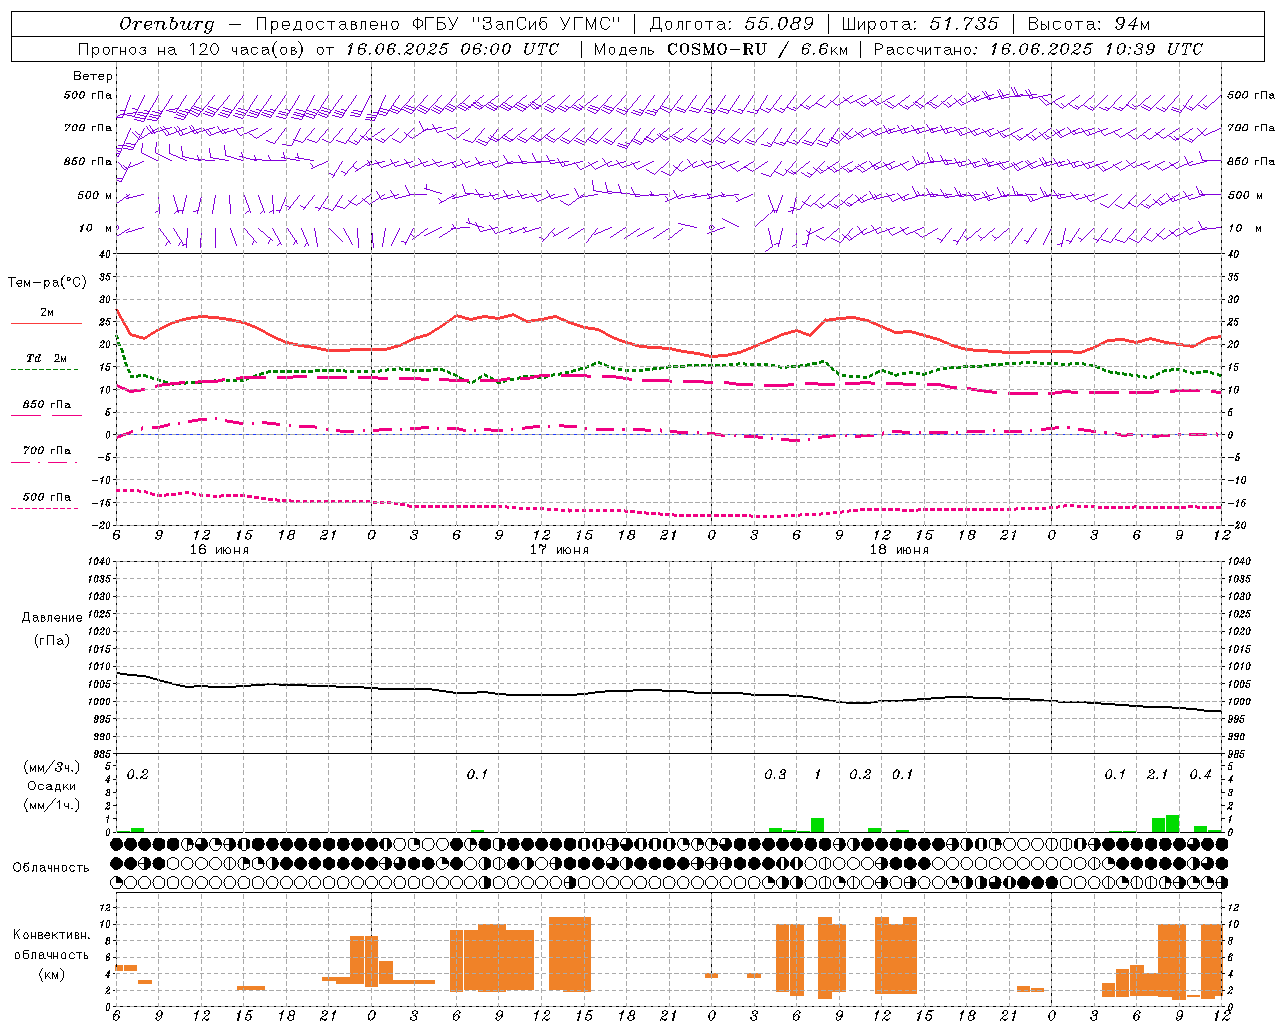Click the 0.3 precipitation amount value
Viewport: 1280px width, 1024px height.
point(775,775)
